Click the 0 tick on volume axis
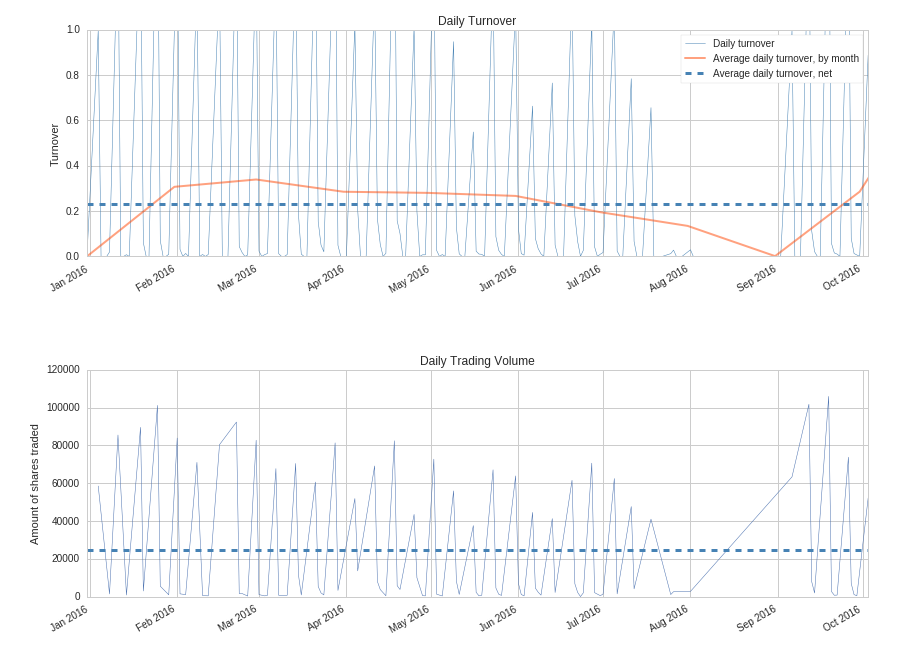Viewport: 906px width, 659px height. pyautogui.click(x=77, y=597)
